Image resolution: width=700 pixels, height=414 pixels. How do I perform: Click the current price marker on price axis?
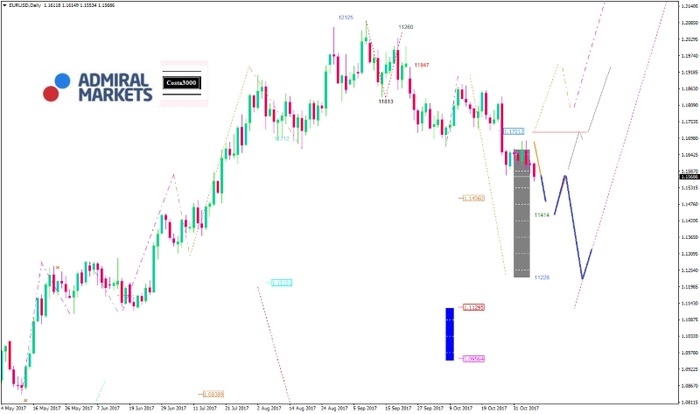pos(689,177)
